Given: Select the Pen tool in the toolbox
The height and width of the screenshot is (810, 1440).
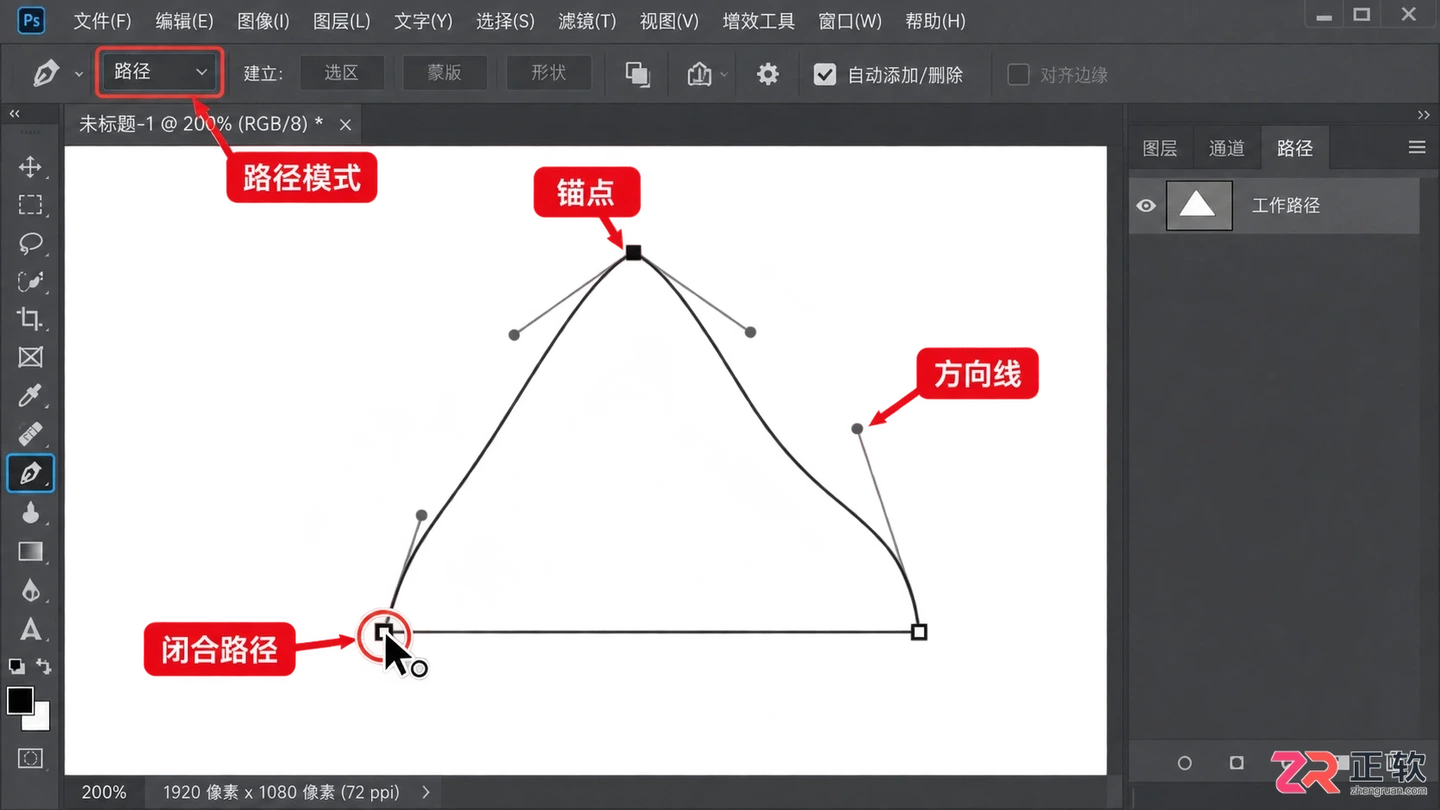Looking at the screenshot, I should point(30,473).
